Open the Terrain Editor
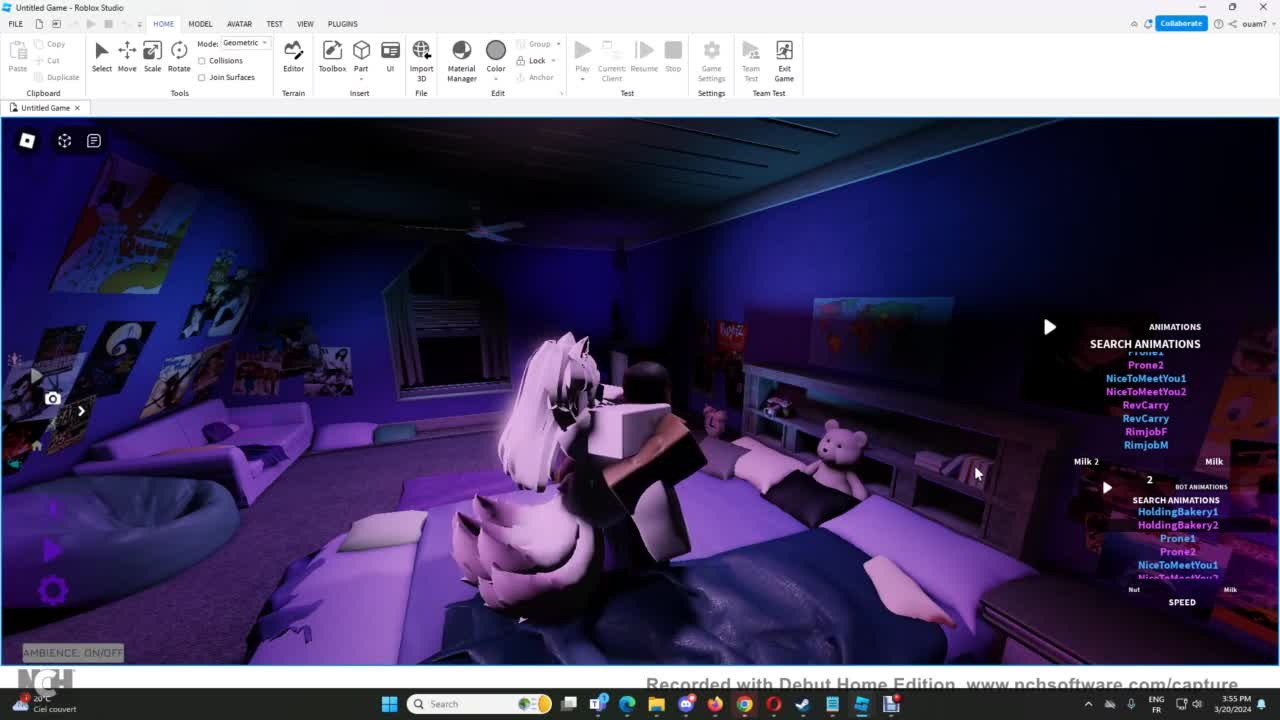 tap(293, 56)
